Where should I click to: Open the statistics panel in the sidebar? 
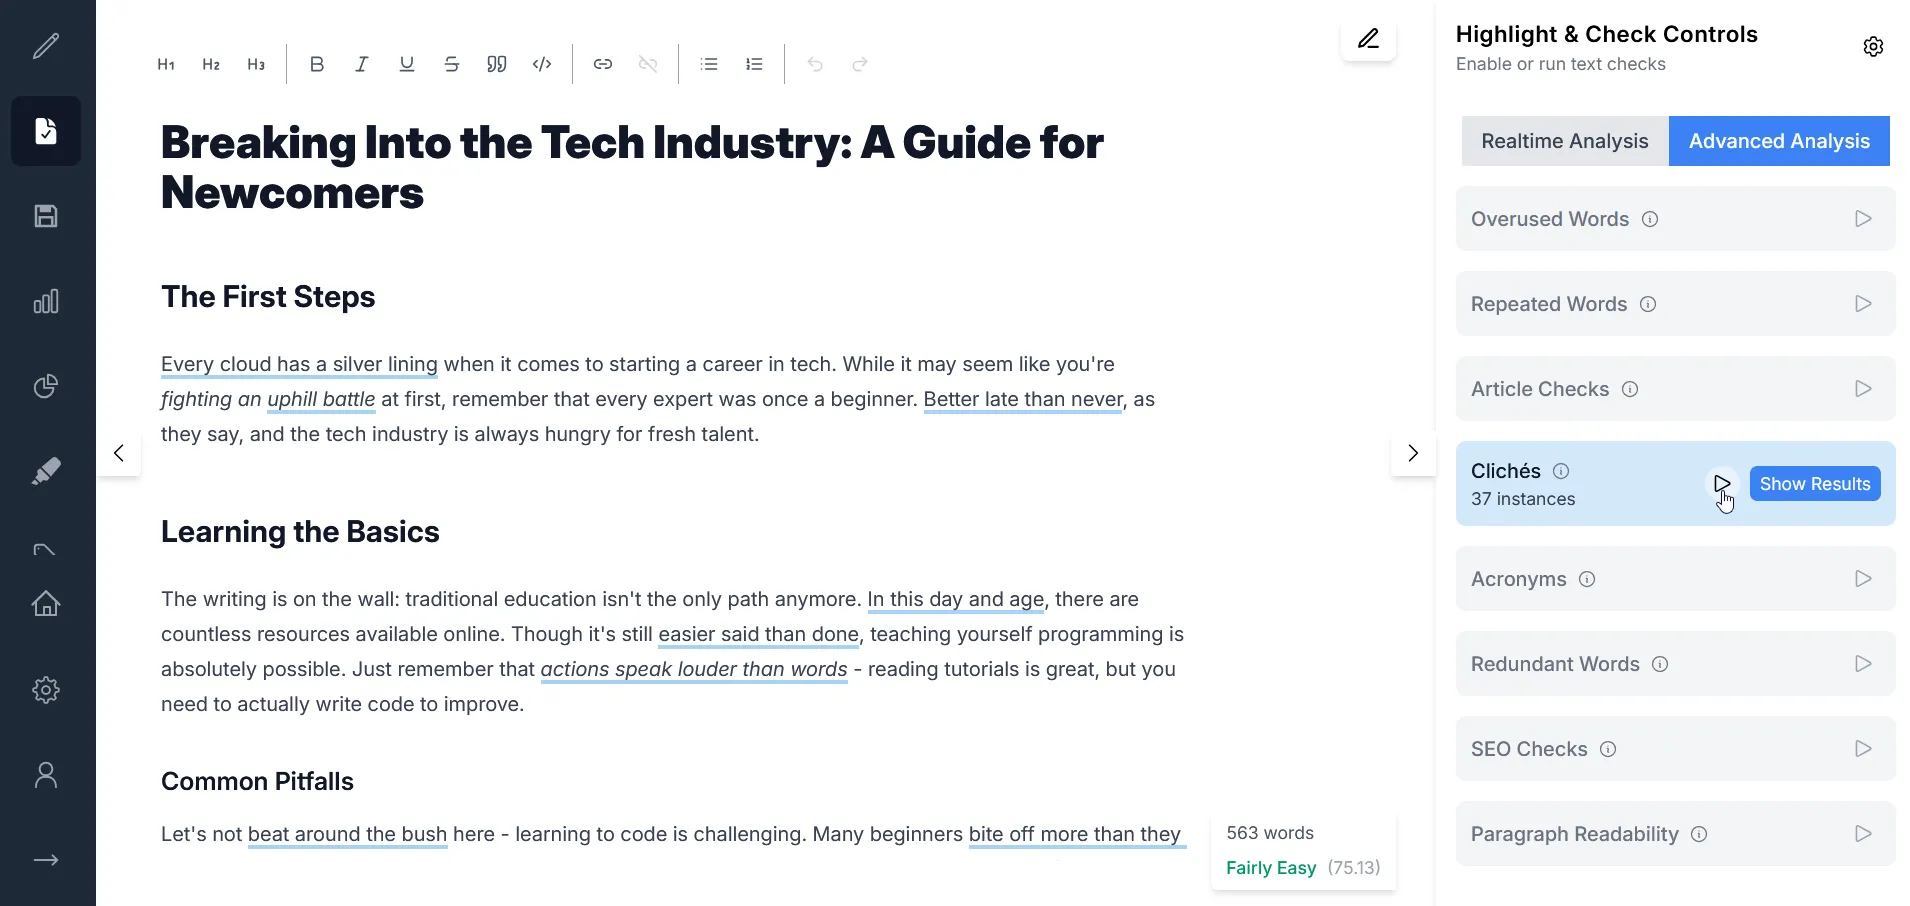[46, 301]
